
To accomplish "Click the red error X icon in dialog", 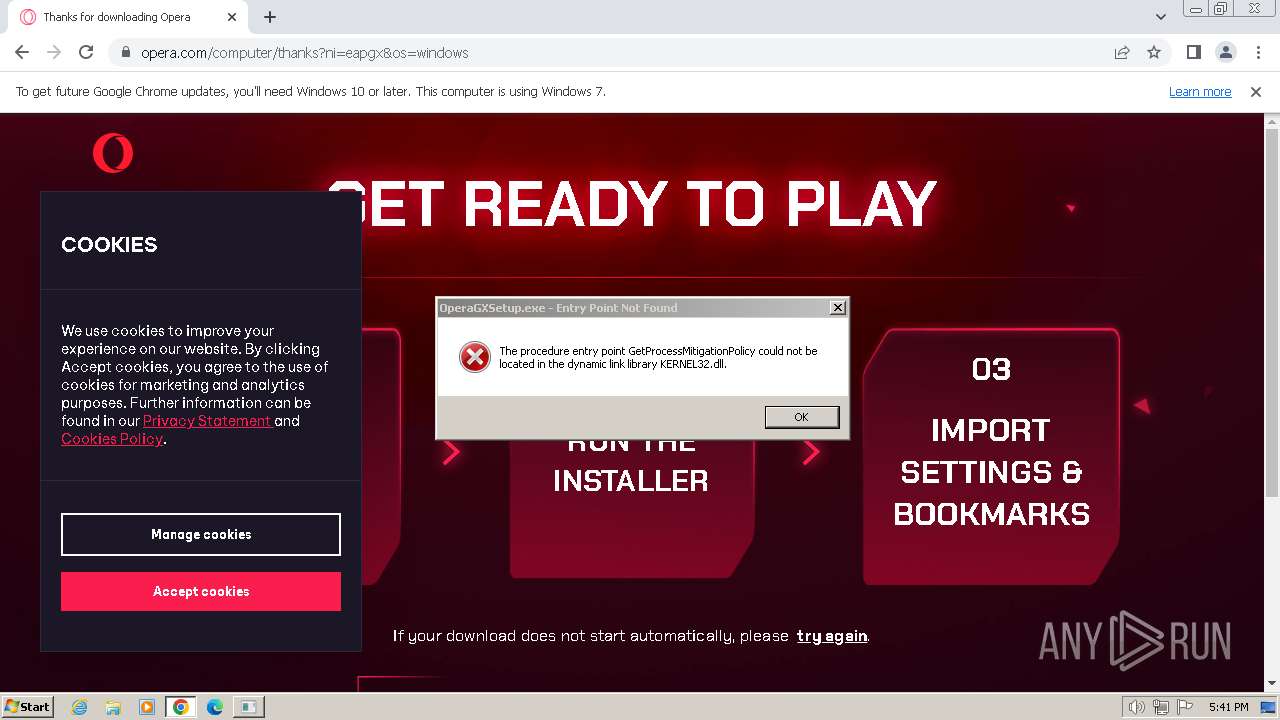I will (x=475, y=357).
